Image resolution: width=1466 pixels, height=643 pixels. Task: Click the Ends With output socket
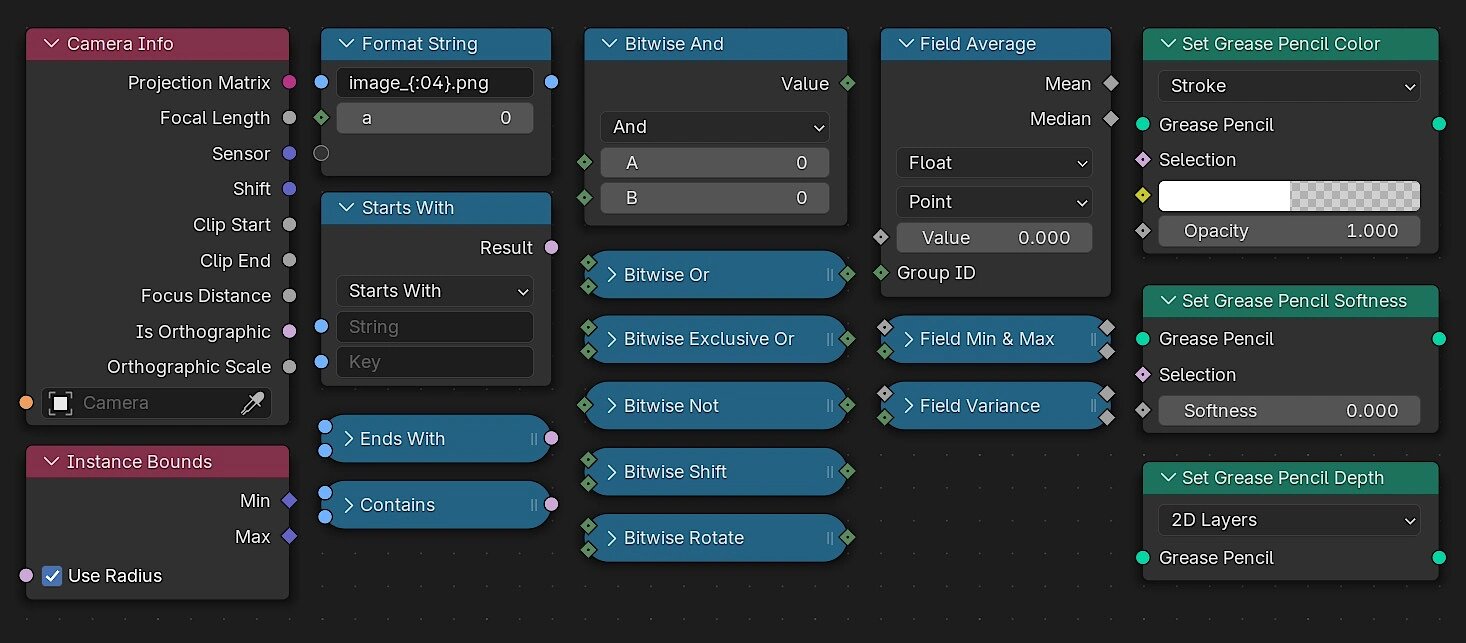(x=552, y=438)
